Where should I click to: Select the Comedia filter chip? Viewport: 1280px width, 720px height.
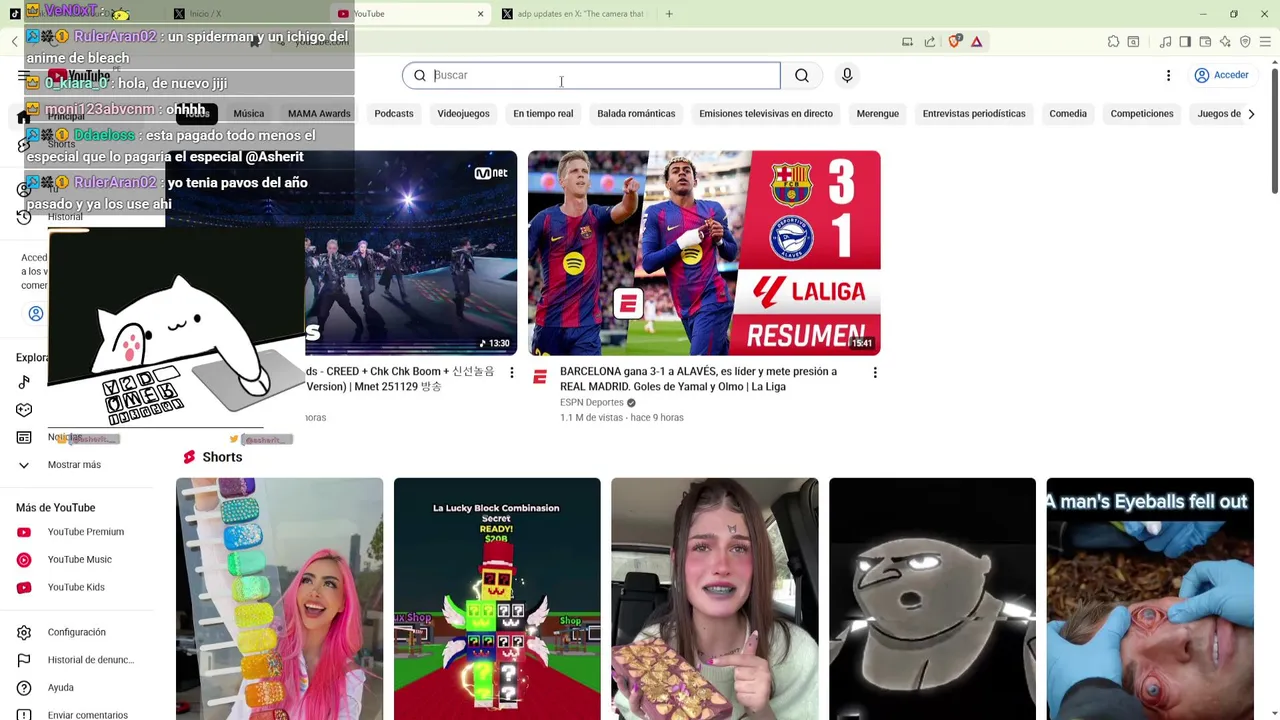point(1068,114)
